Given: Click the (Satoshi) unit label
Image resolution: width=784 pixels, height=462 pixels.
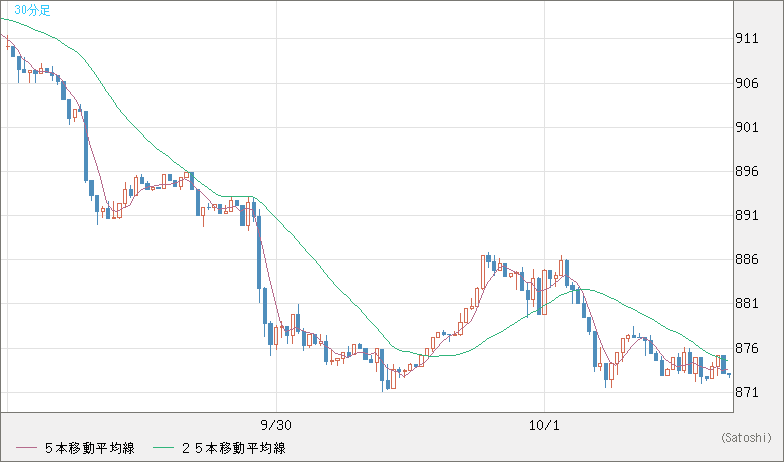Looking at the screenshot, I should pos(746,437).
